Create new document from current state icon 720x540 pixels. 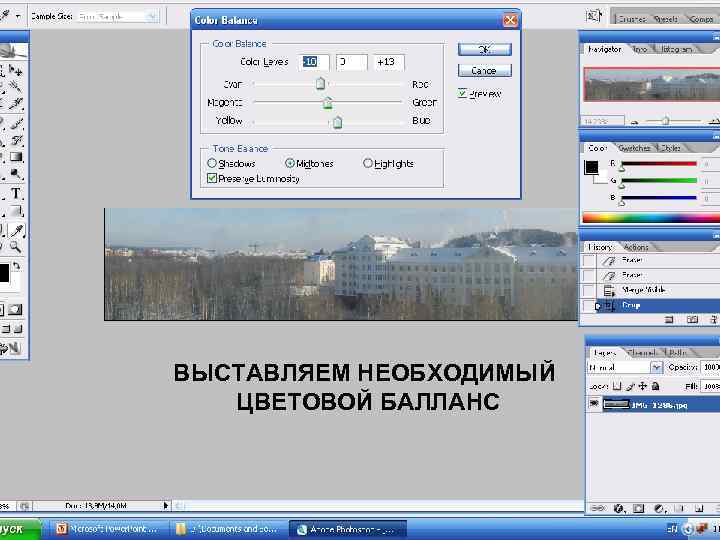click(x=669, y=320)
